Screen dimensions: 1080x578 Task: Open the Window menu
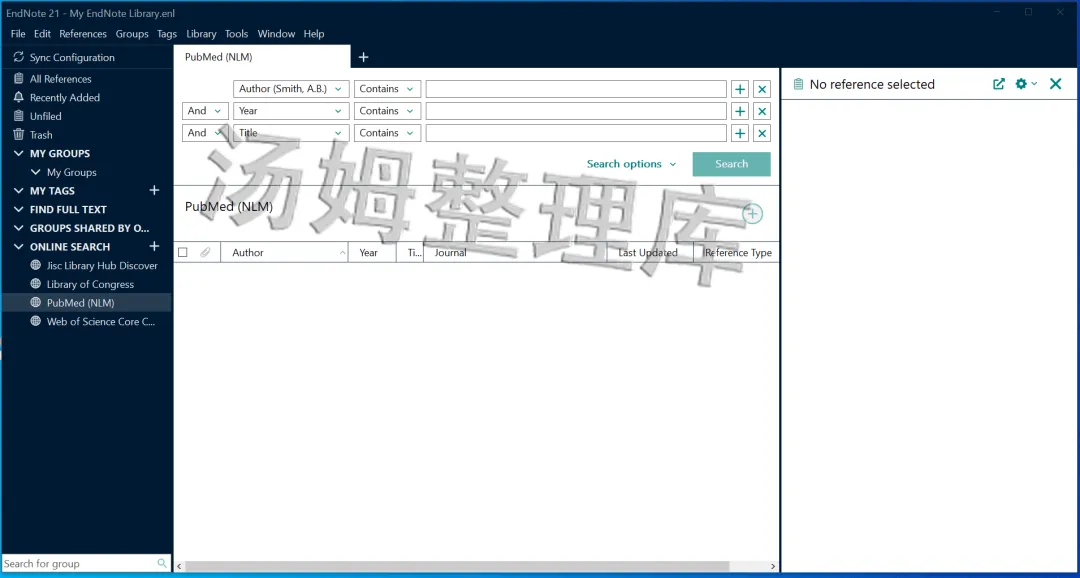(276, 34)
